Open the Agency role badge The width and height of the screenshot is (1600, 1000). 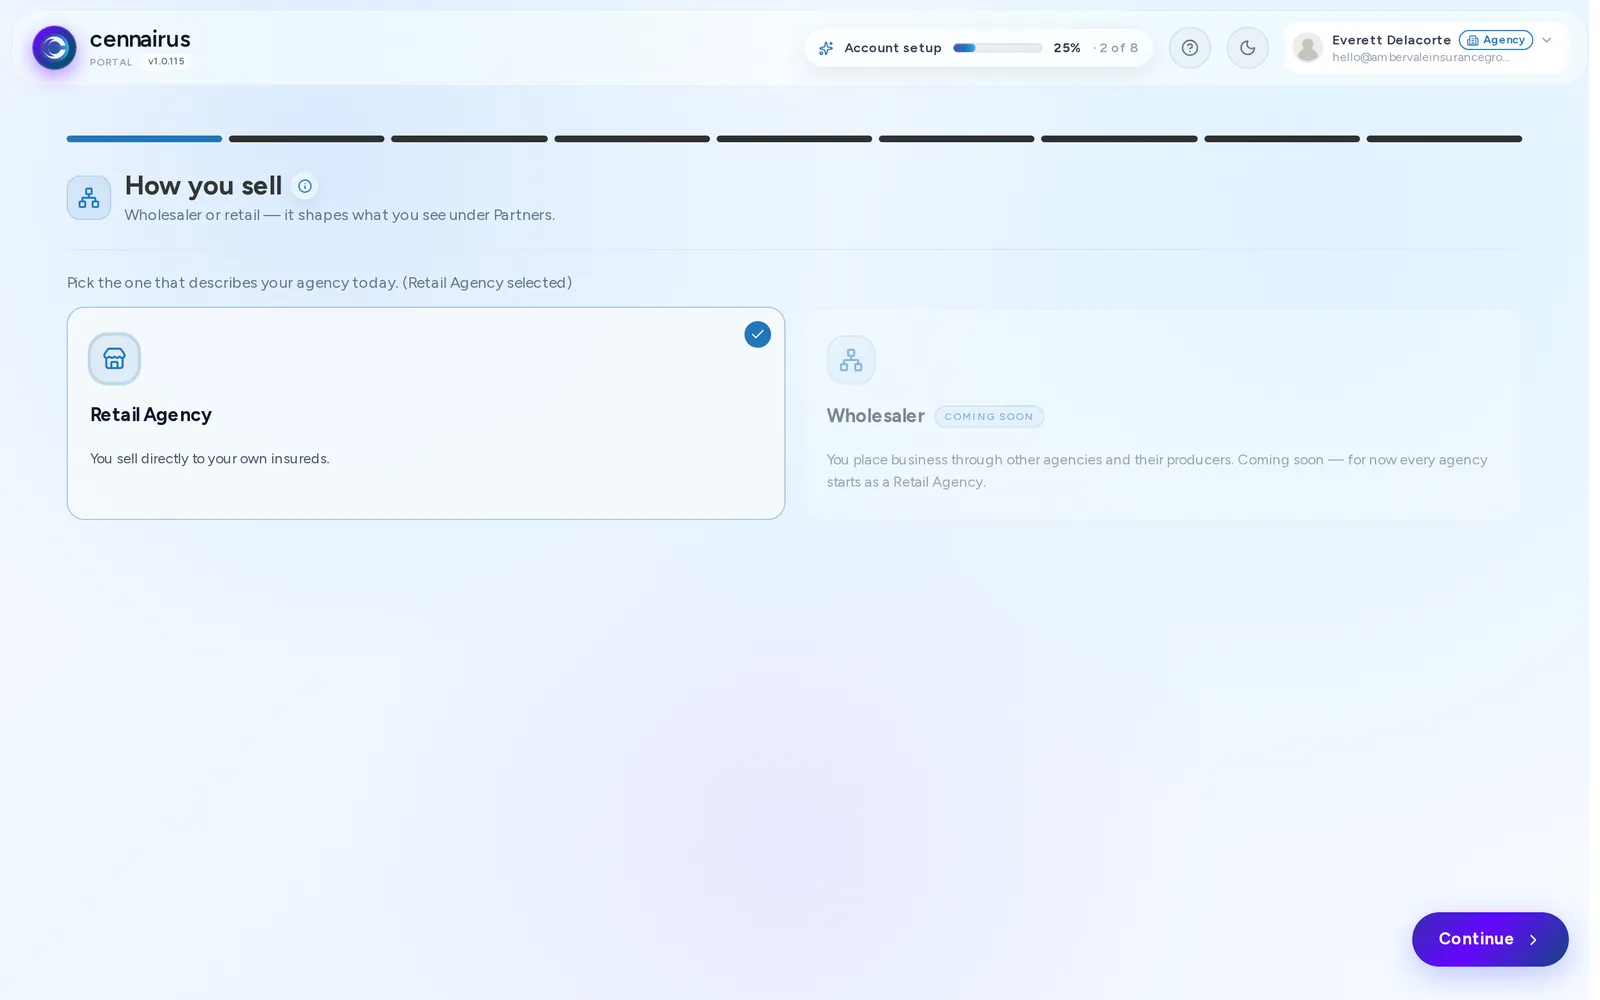pyautogui.click(x=1495, y=40)
